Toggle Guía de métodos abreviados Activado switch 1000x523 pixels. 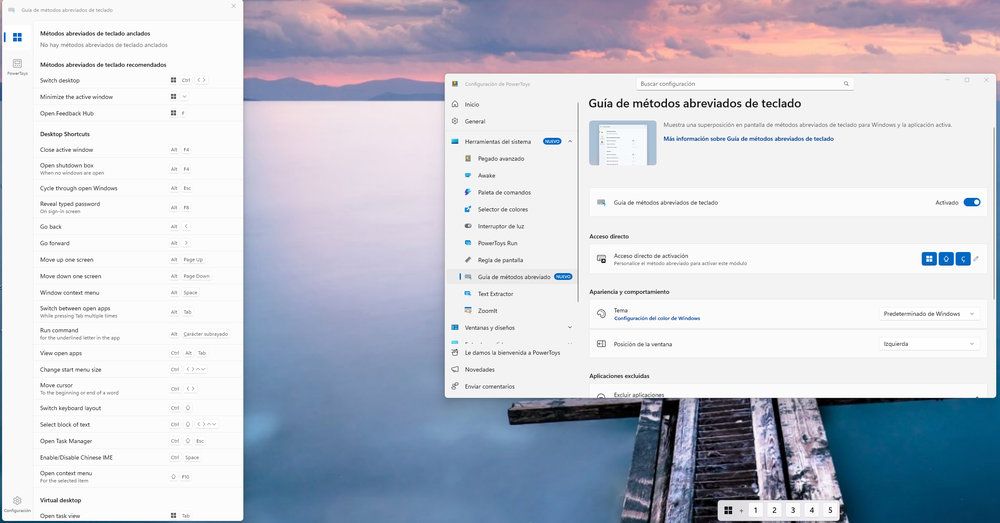pyautogui.click(x=972, y=202)
